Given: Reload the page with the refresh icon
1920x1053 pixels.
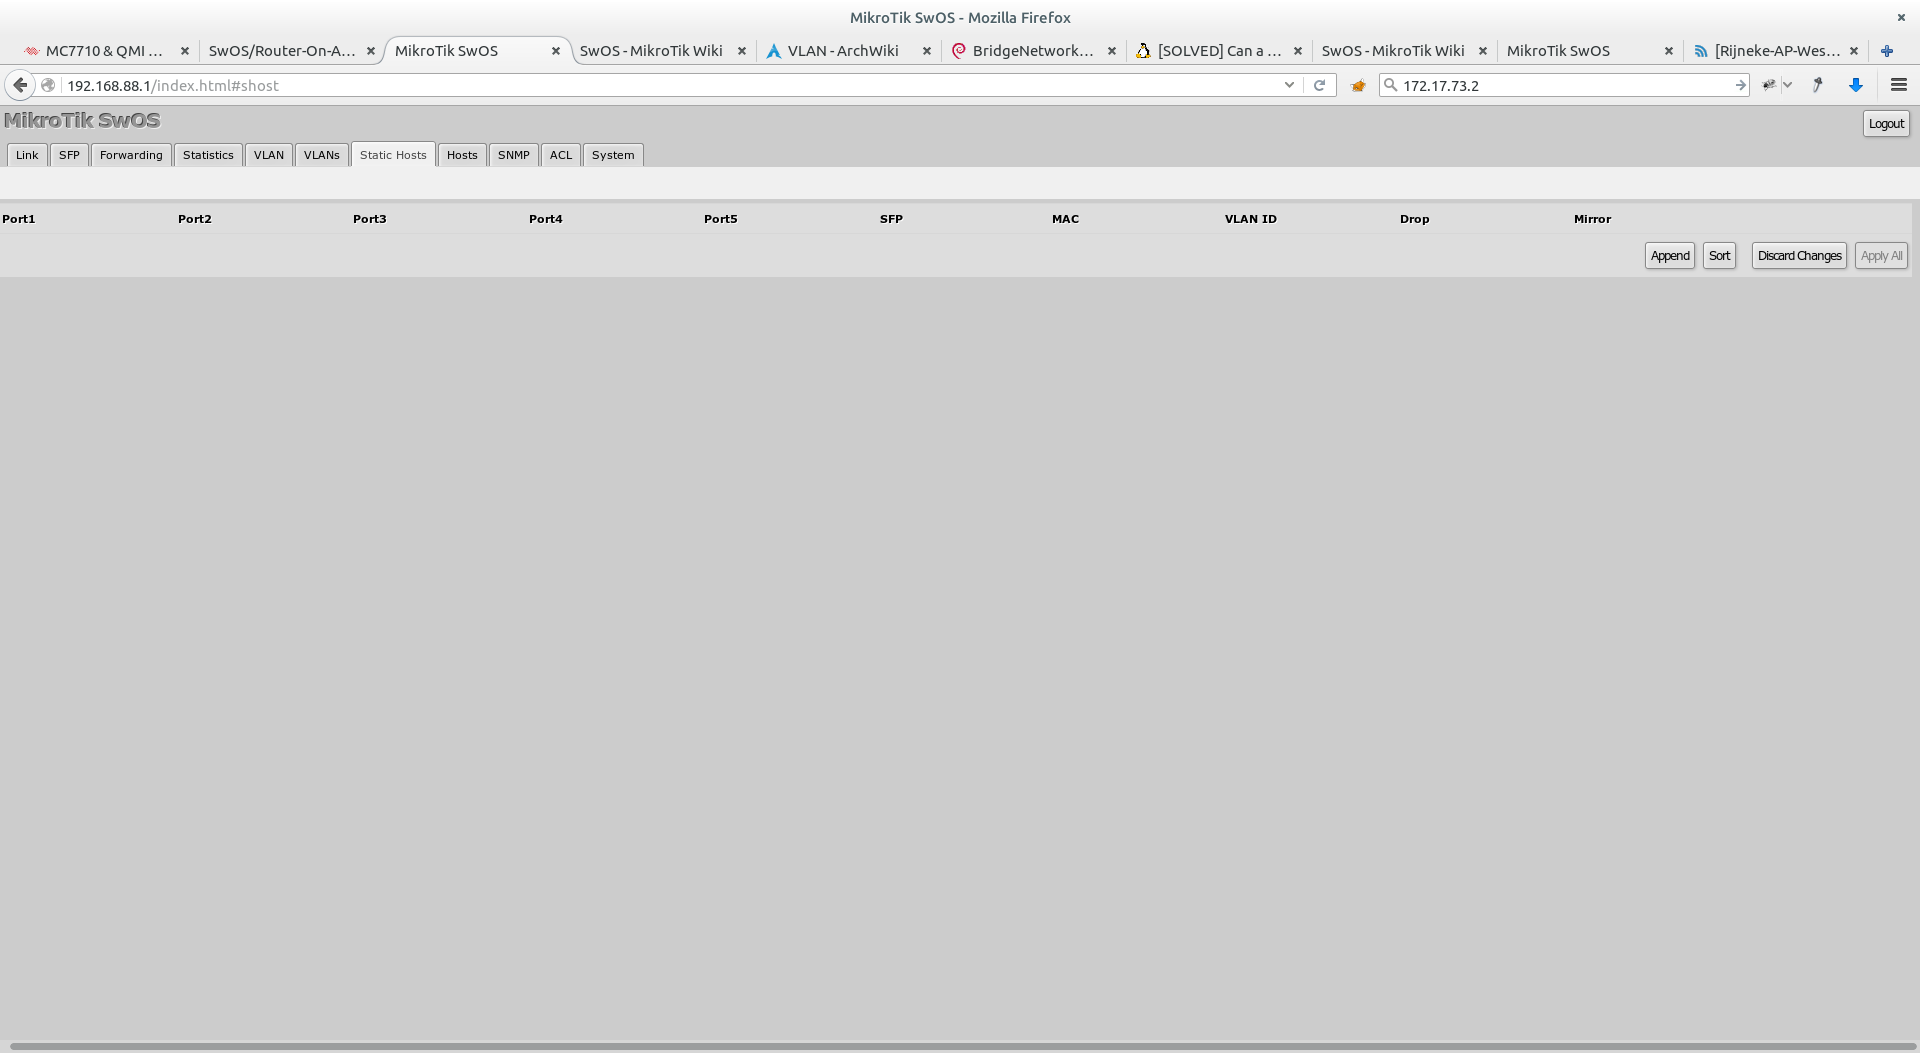Looking at the screenshot, I should [x=1319, y=85].
